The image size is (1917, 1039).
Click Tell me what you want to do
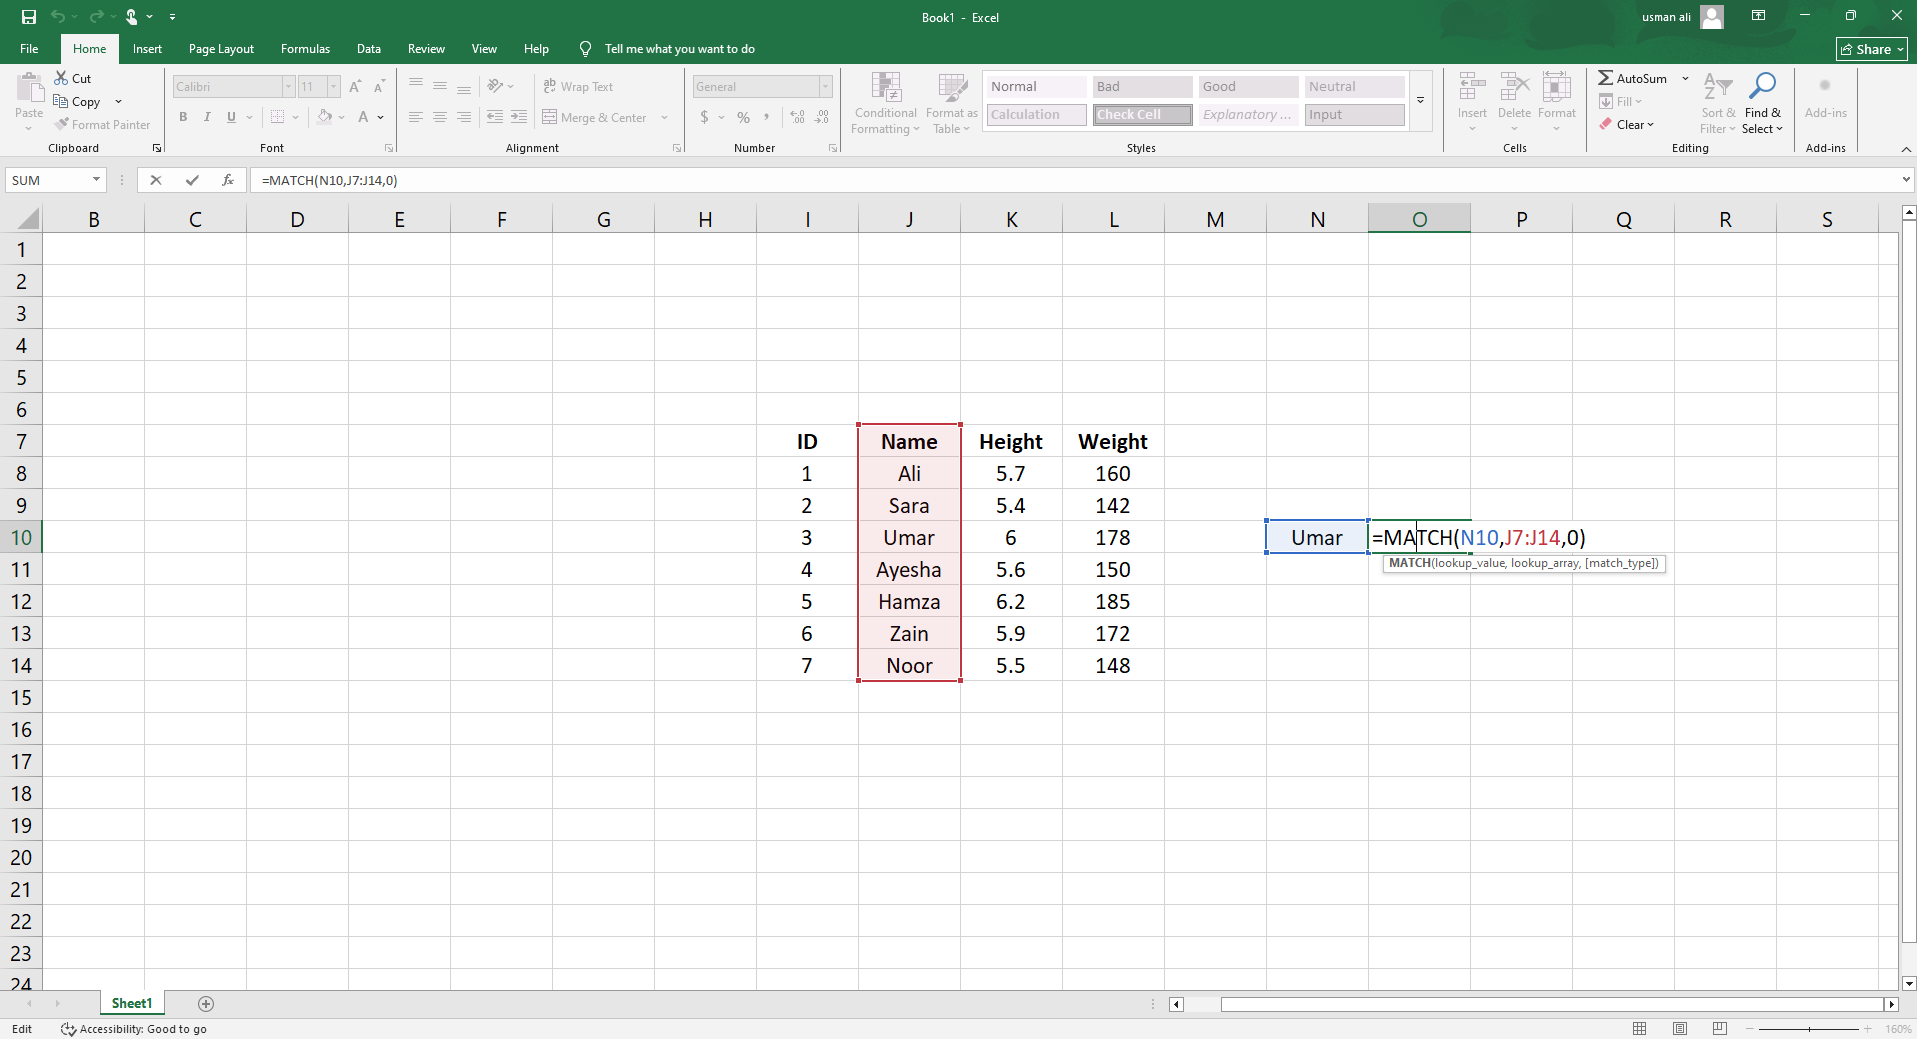679,49
